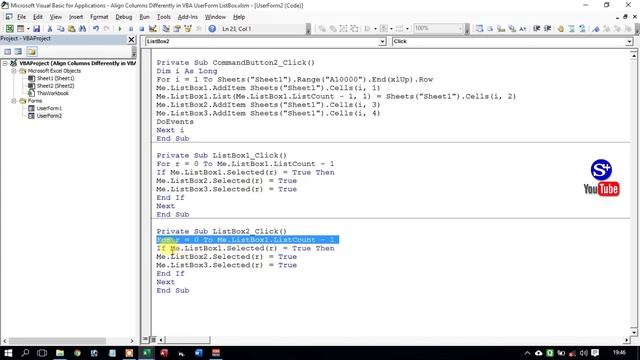Paste from clipboard using toolbar icon
Viewport: 640px width, 360px height.
(71, 29)
